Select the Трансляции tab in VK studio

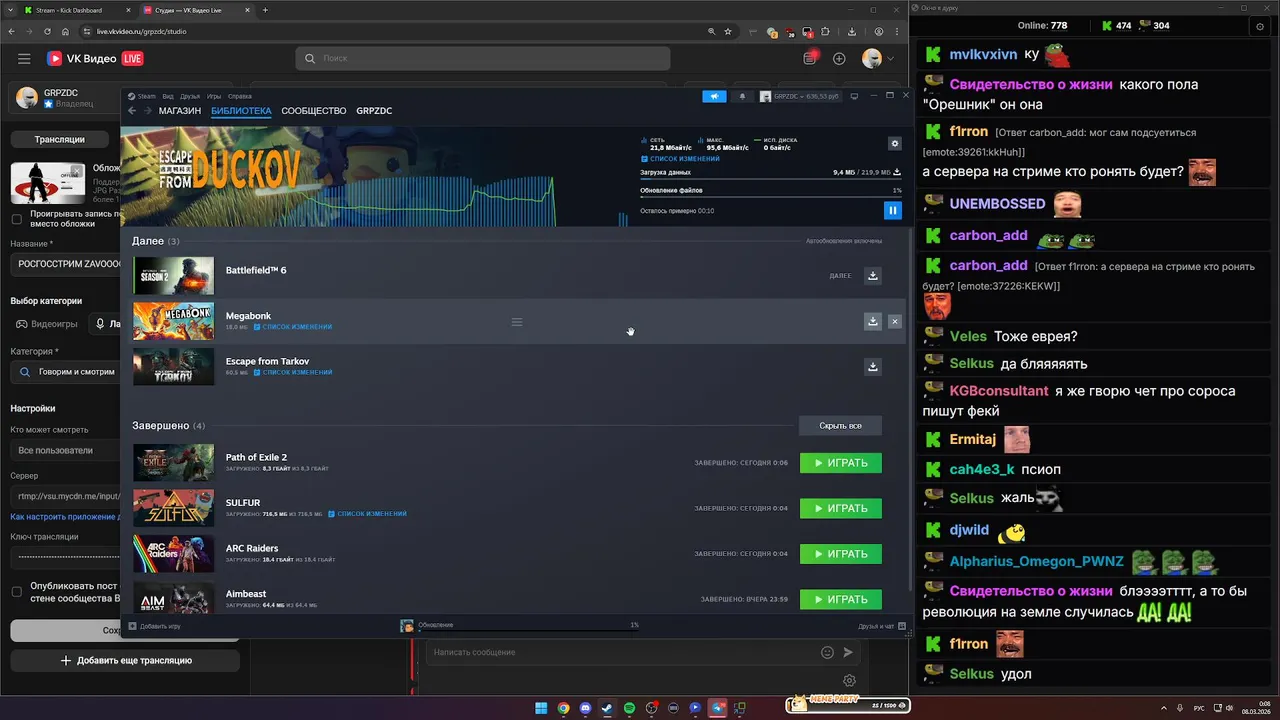tap(60, 139)
